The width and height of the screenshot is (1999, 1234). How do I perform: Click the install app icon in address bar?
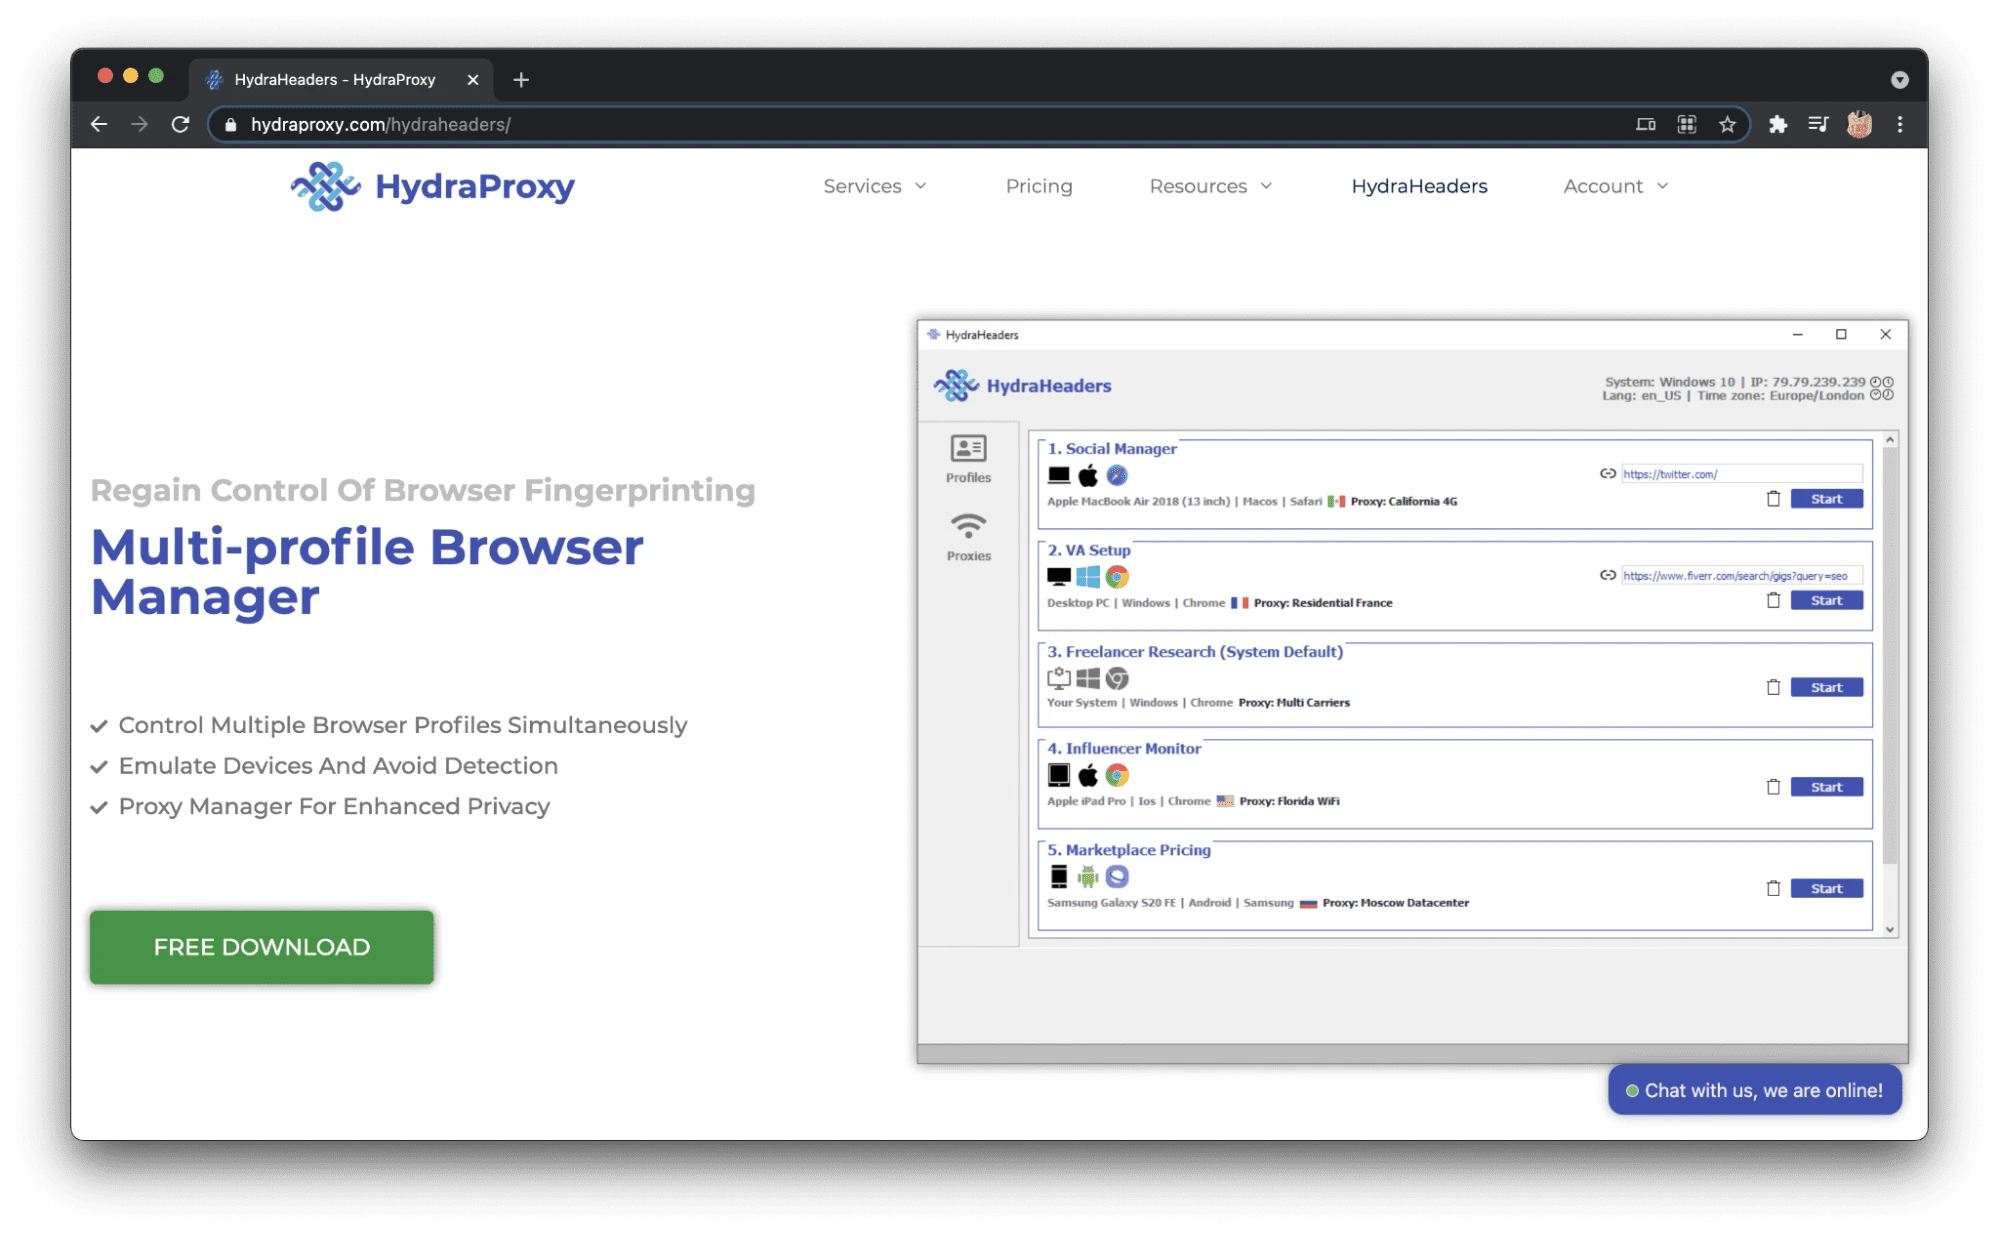pyautogui.click(x=1645, y=124)
